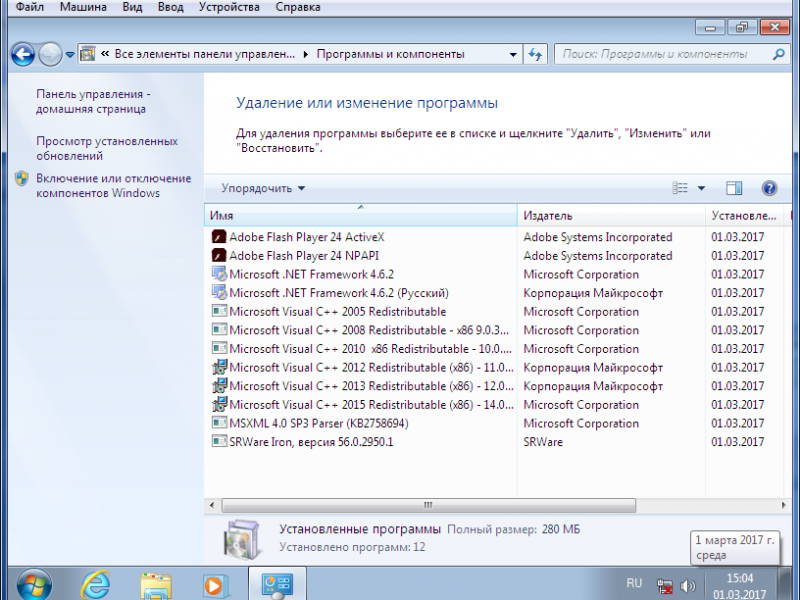This screenshot has height=600, width=800.
Task: Open the 'Файл' menu
Action: 30,7
